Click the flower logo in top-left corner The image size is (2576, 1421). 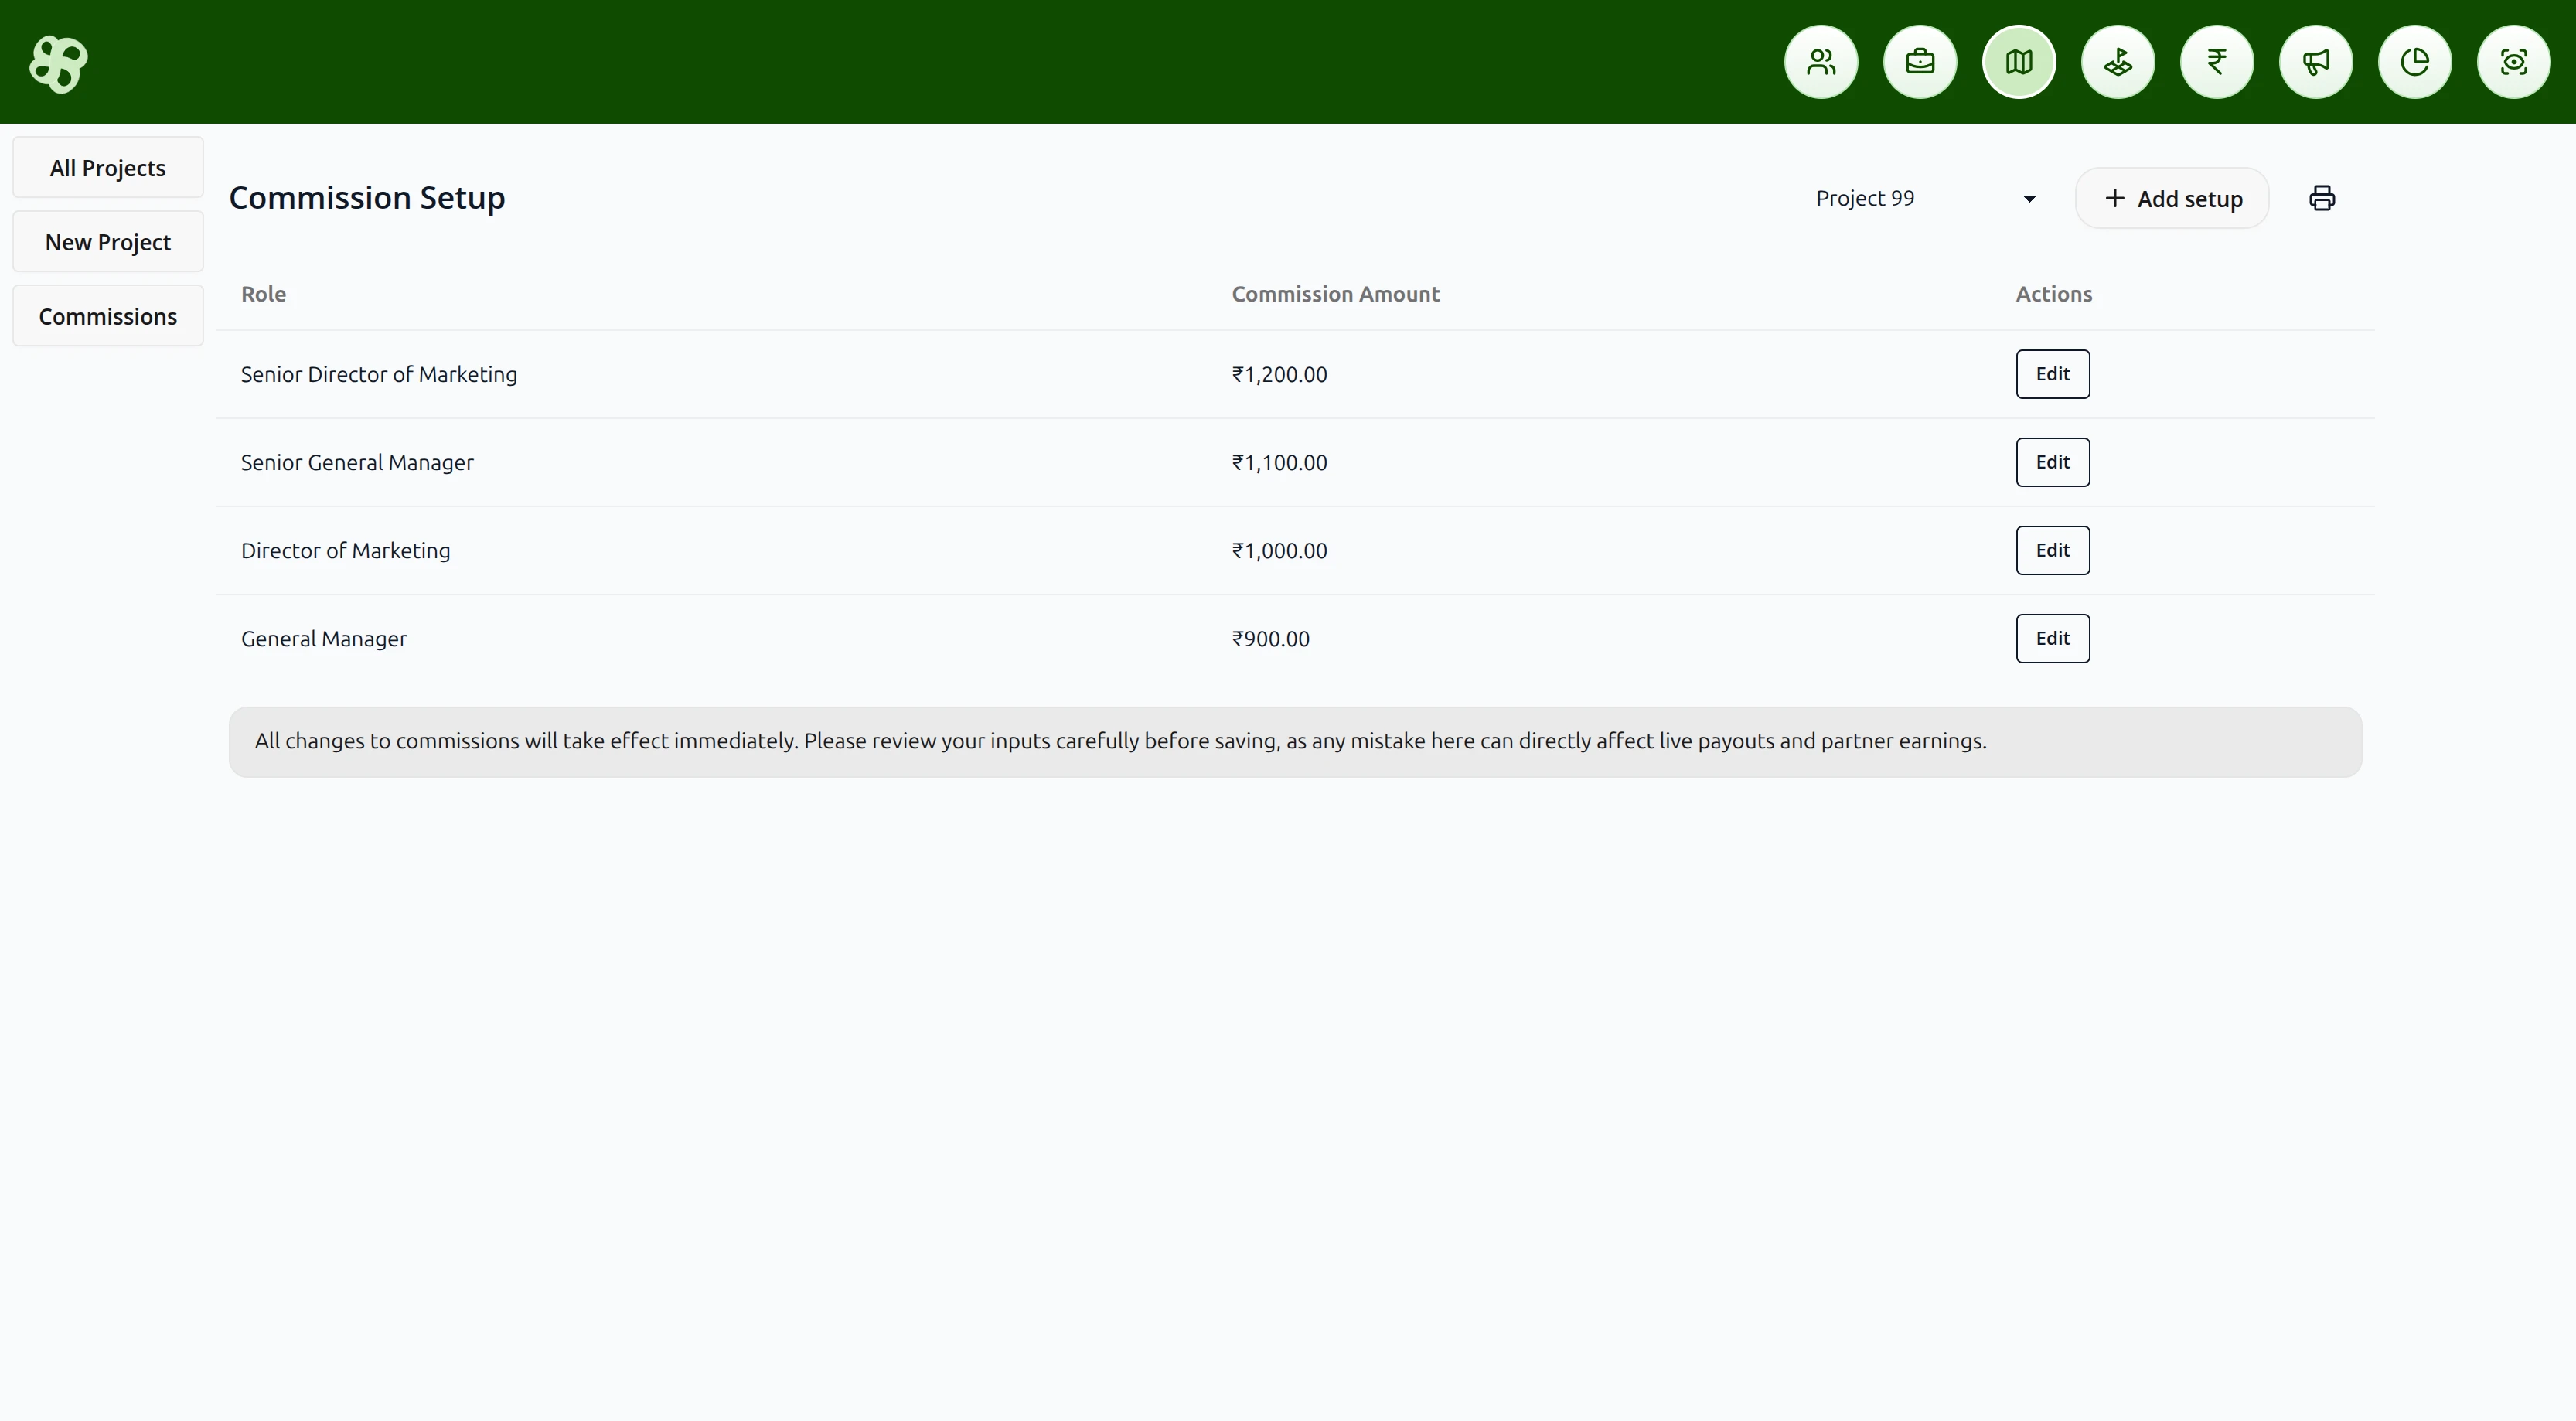(x=59, y=64)
